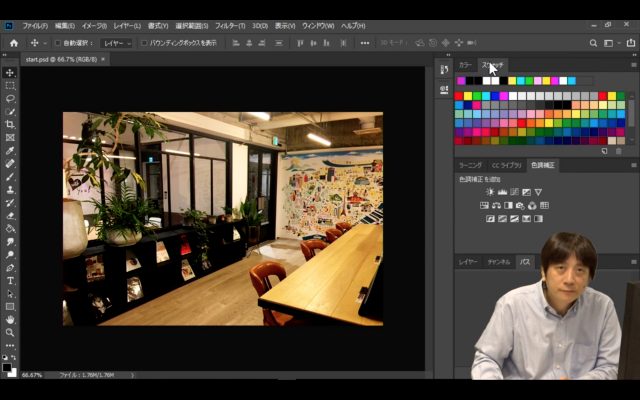Select the Quick Selection tool
640x400 pixels.
click(10, 111)
